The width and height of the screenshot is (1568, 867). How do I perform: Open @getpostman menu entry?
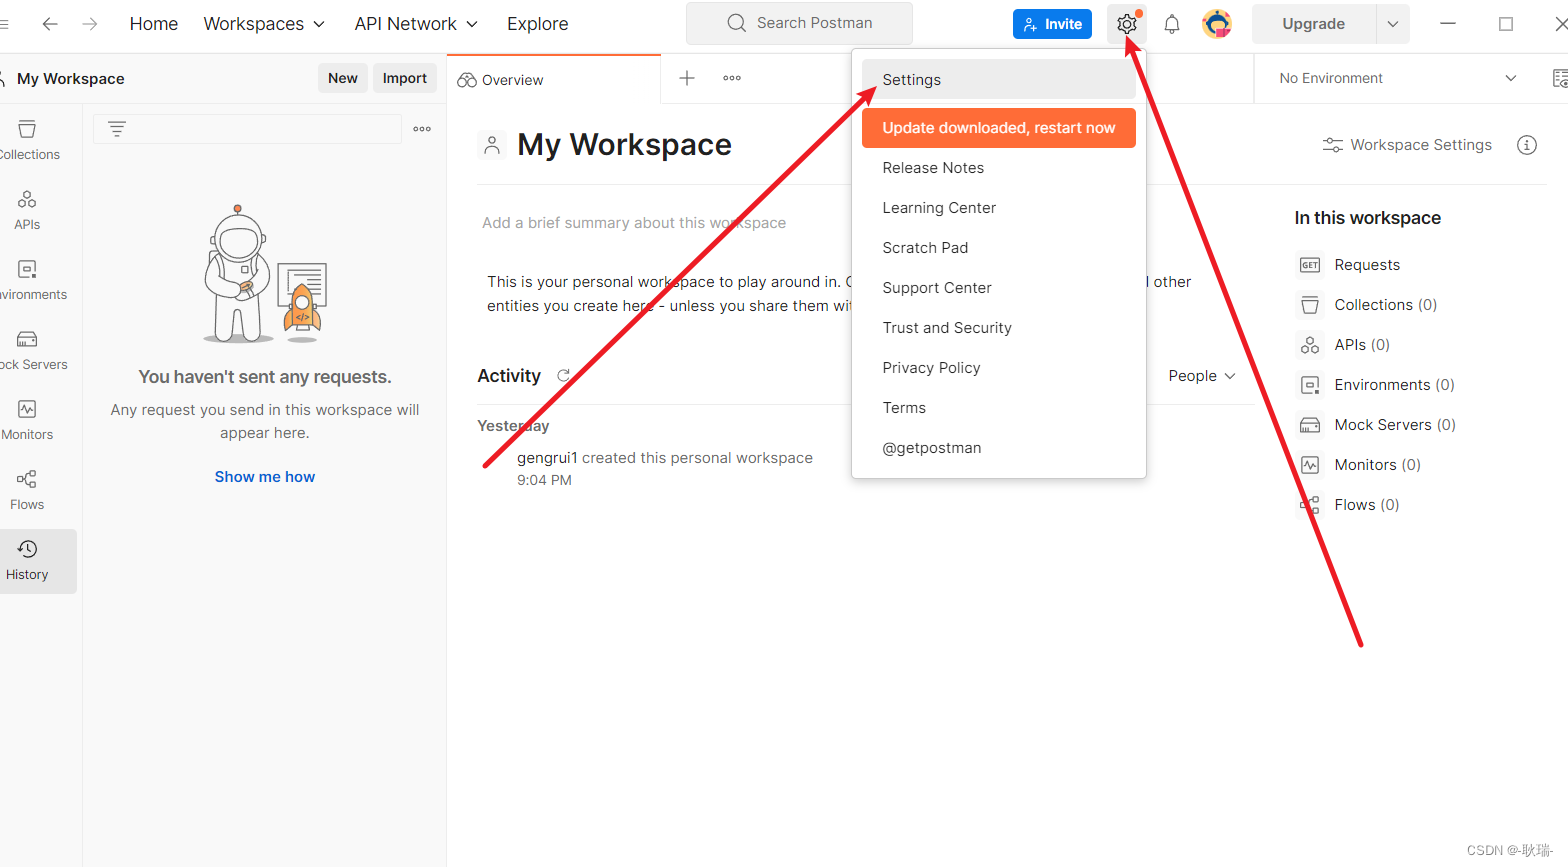(998, 448)
